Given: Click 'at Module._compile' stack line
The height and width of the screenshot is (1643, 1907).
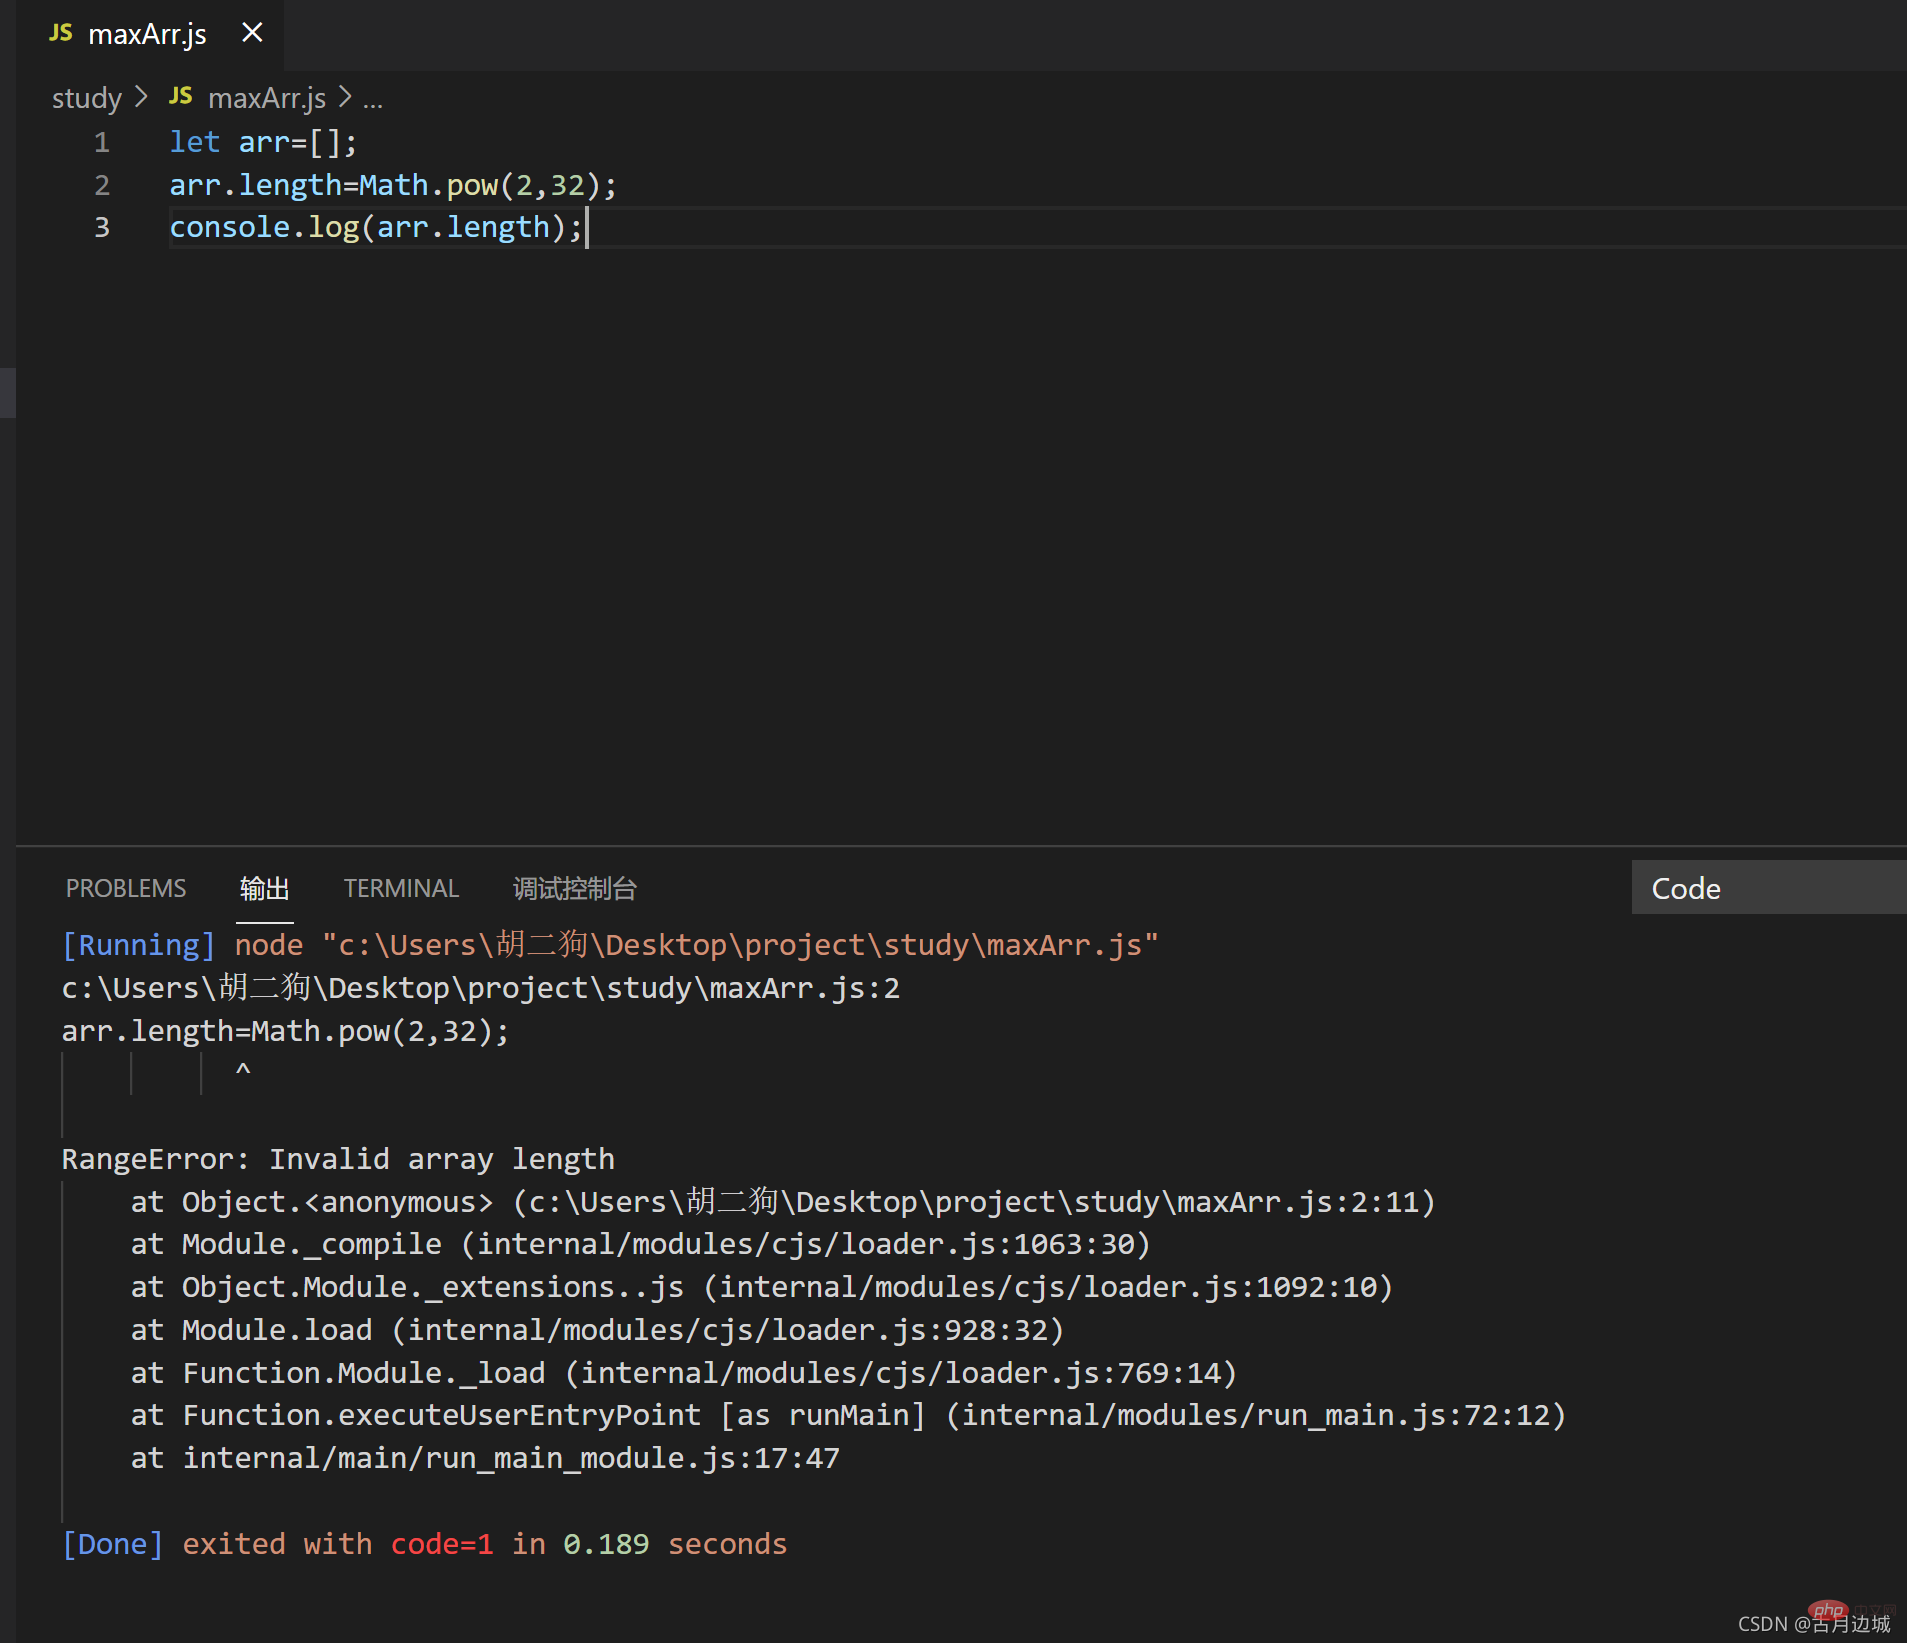Looking at the screenshot, I should [x=641, y=1244].
